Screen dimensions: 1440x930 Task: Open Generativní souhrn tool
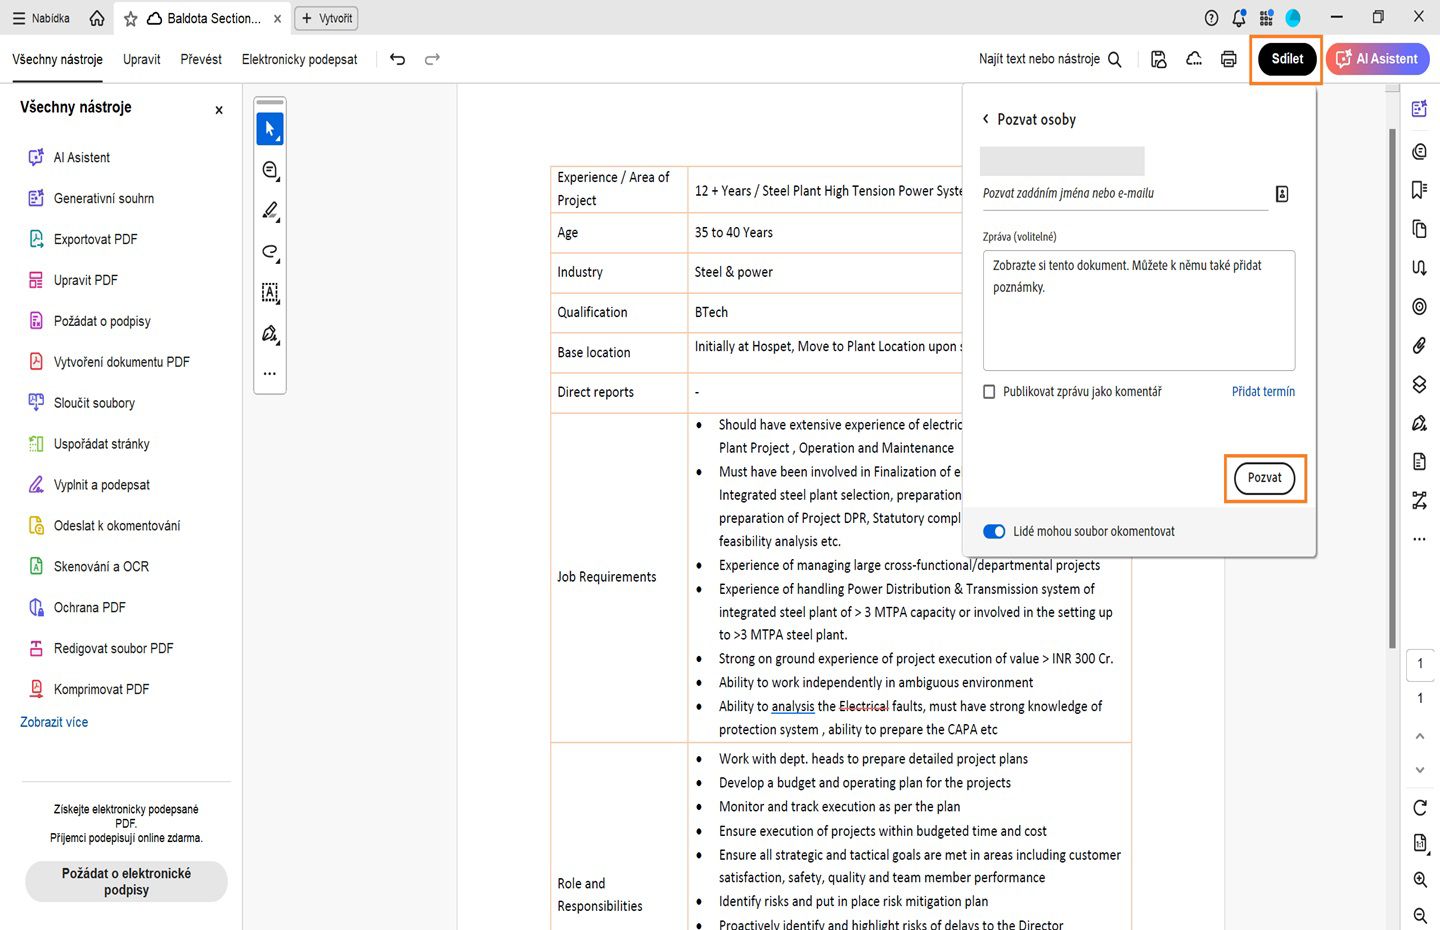tap(92, 198)
